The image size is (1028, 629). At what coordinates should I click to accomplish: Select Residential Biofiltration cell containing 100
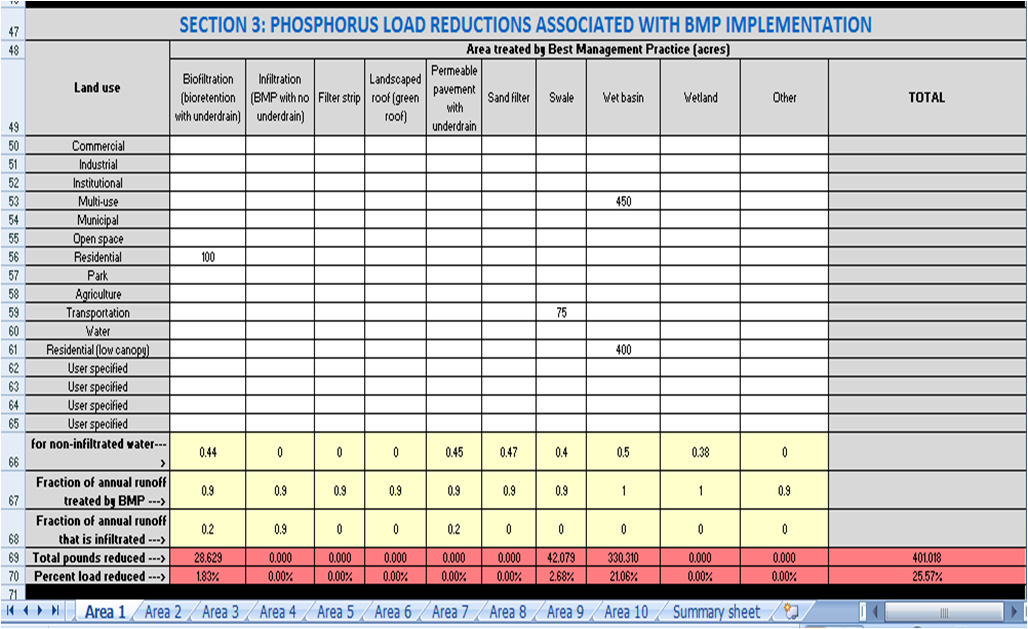(207, 257)
